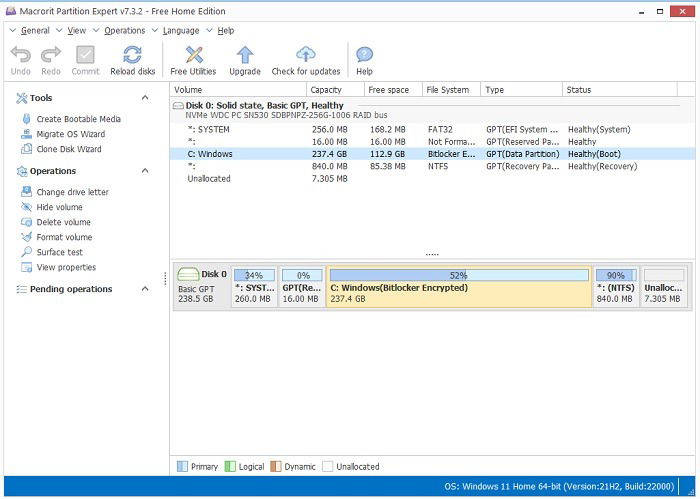
Task: Select the C: Windows row in volume list
Action: click(432, 154)
